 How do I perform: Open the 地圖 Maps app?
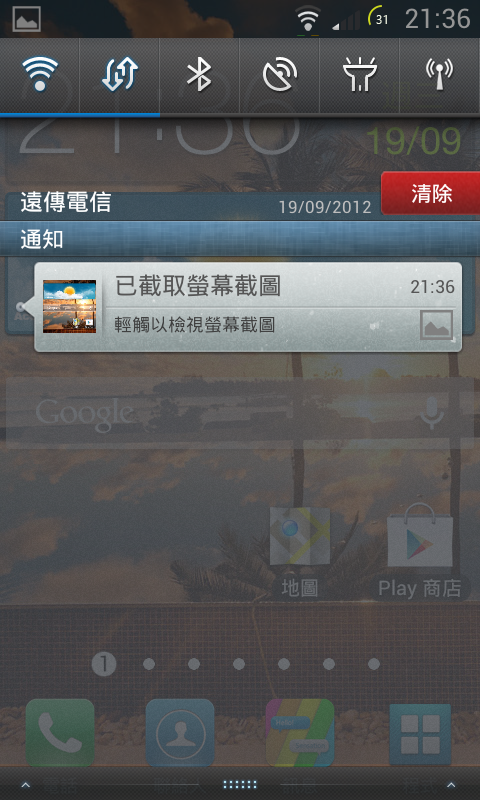[x=300, y=552]
